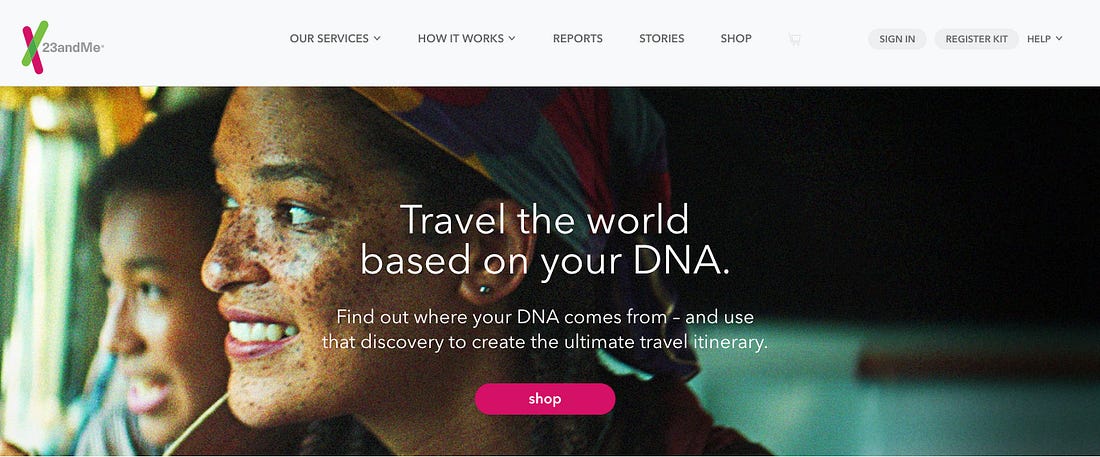Click the hero banner photo of woman
The width and height of the screenshot is (1100, 457).
click(550, 271)
